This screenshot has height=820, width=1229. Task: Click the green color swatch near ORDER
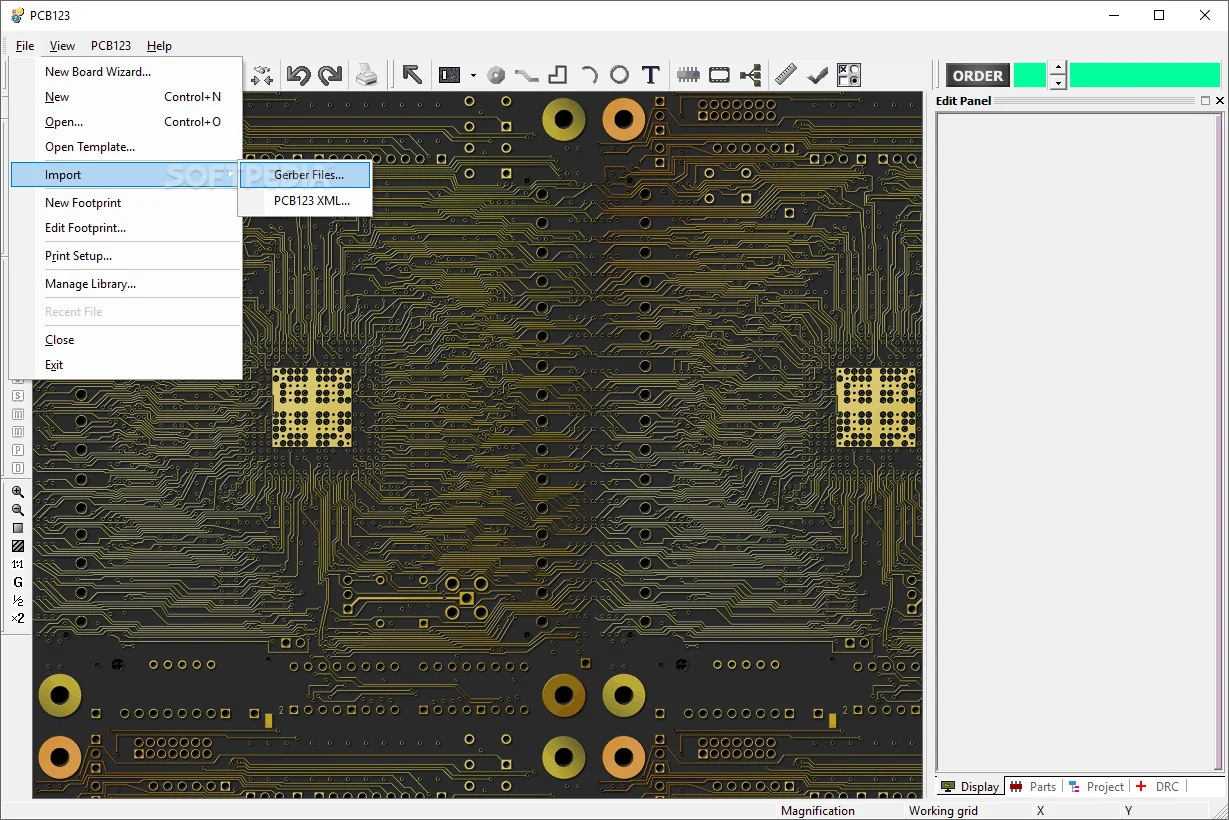pyautogui.click(x=1029, y=74)
